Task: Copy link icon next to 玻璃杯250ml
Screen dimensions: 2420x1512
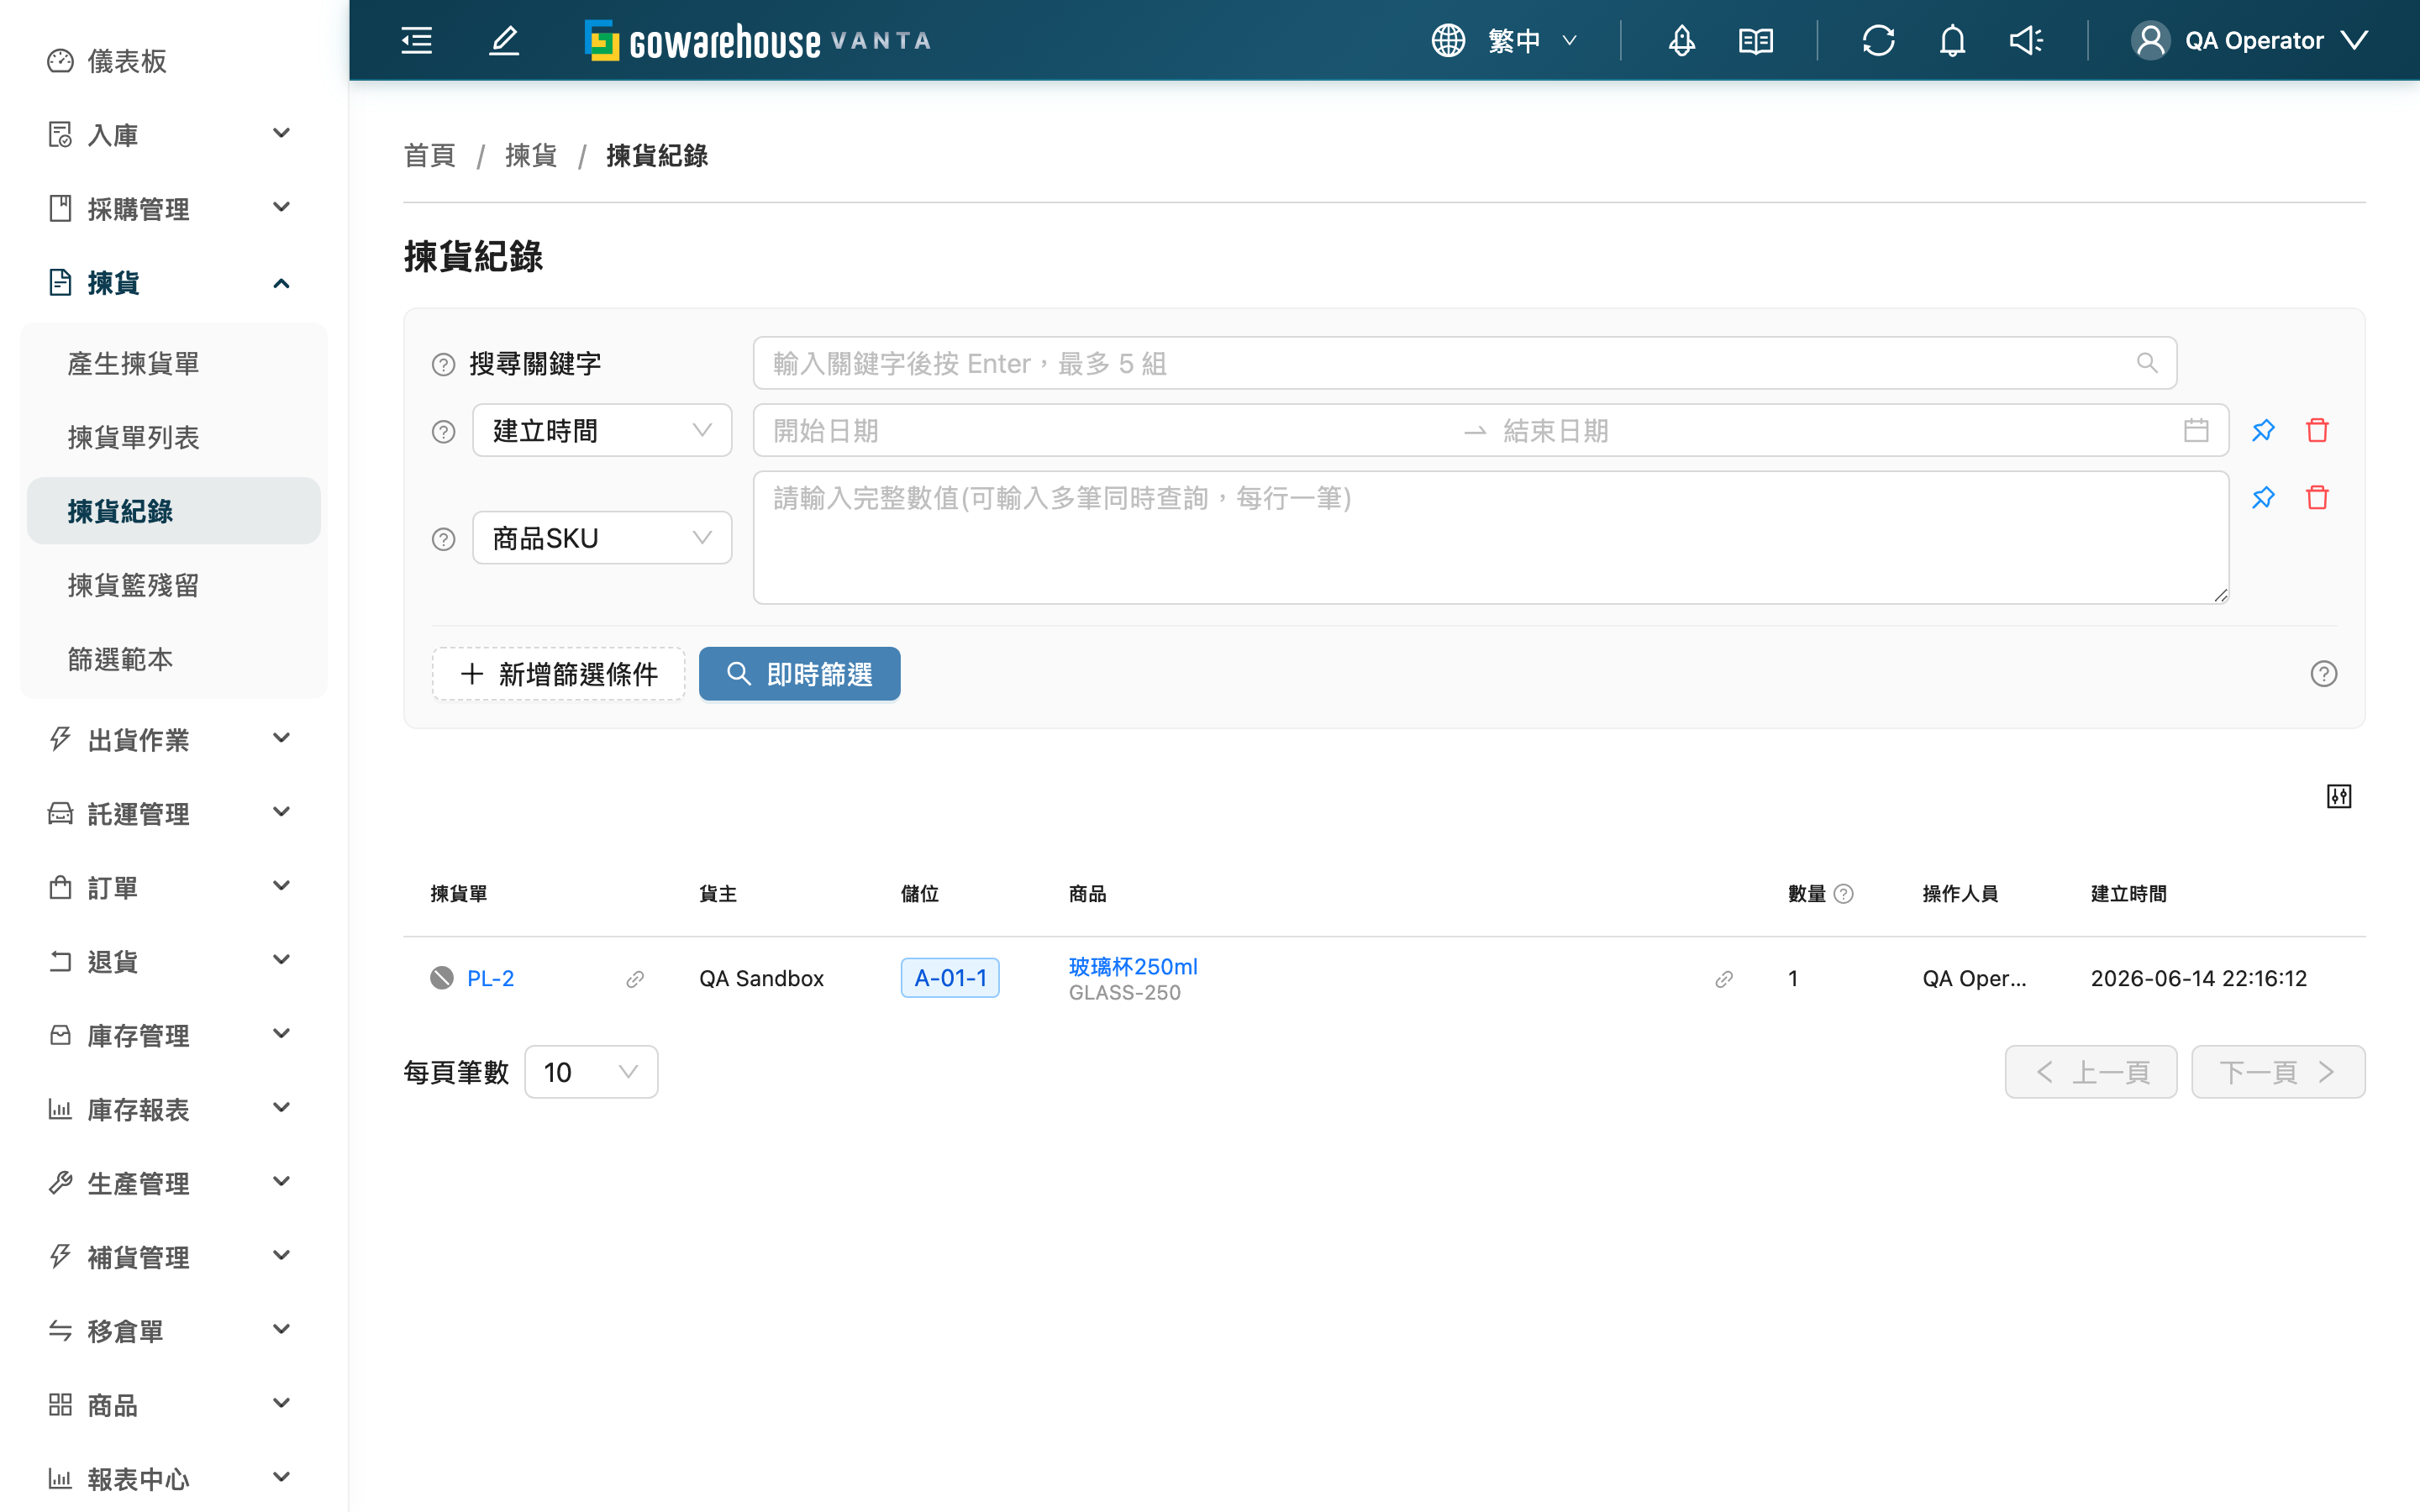Action: point(1724,979)
